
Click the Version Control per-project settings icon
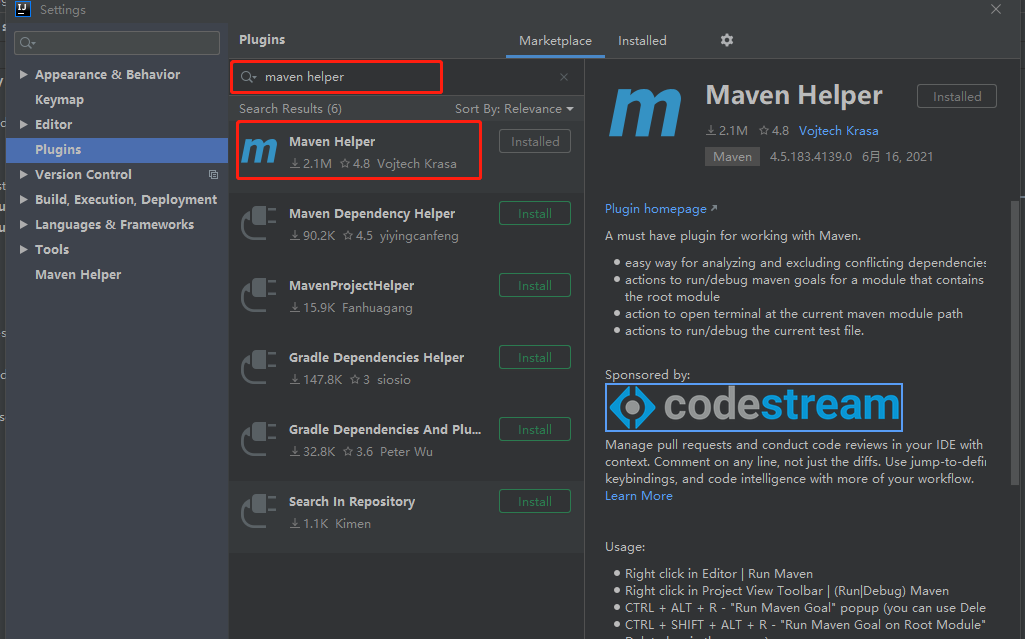(x=213, y=174)
